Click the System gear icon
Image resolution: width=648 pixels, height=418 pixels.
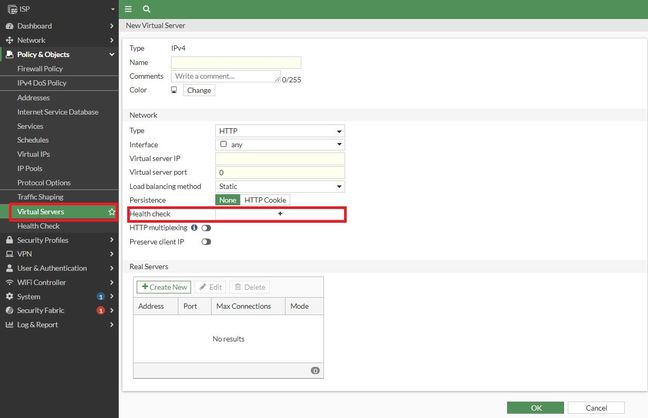click(10, 296)
